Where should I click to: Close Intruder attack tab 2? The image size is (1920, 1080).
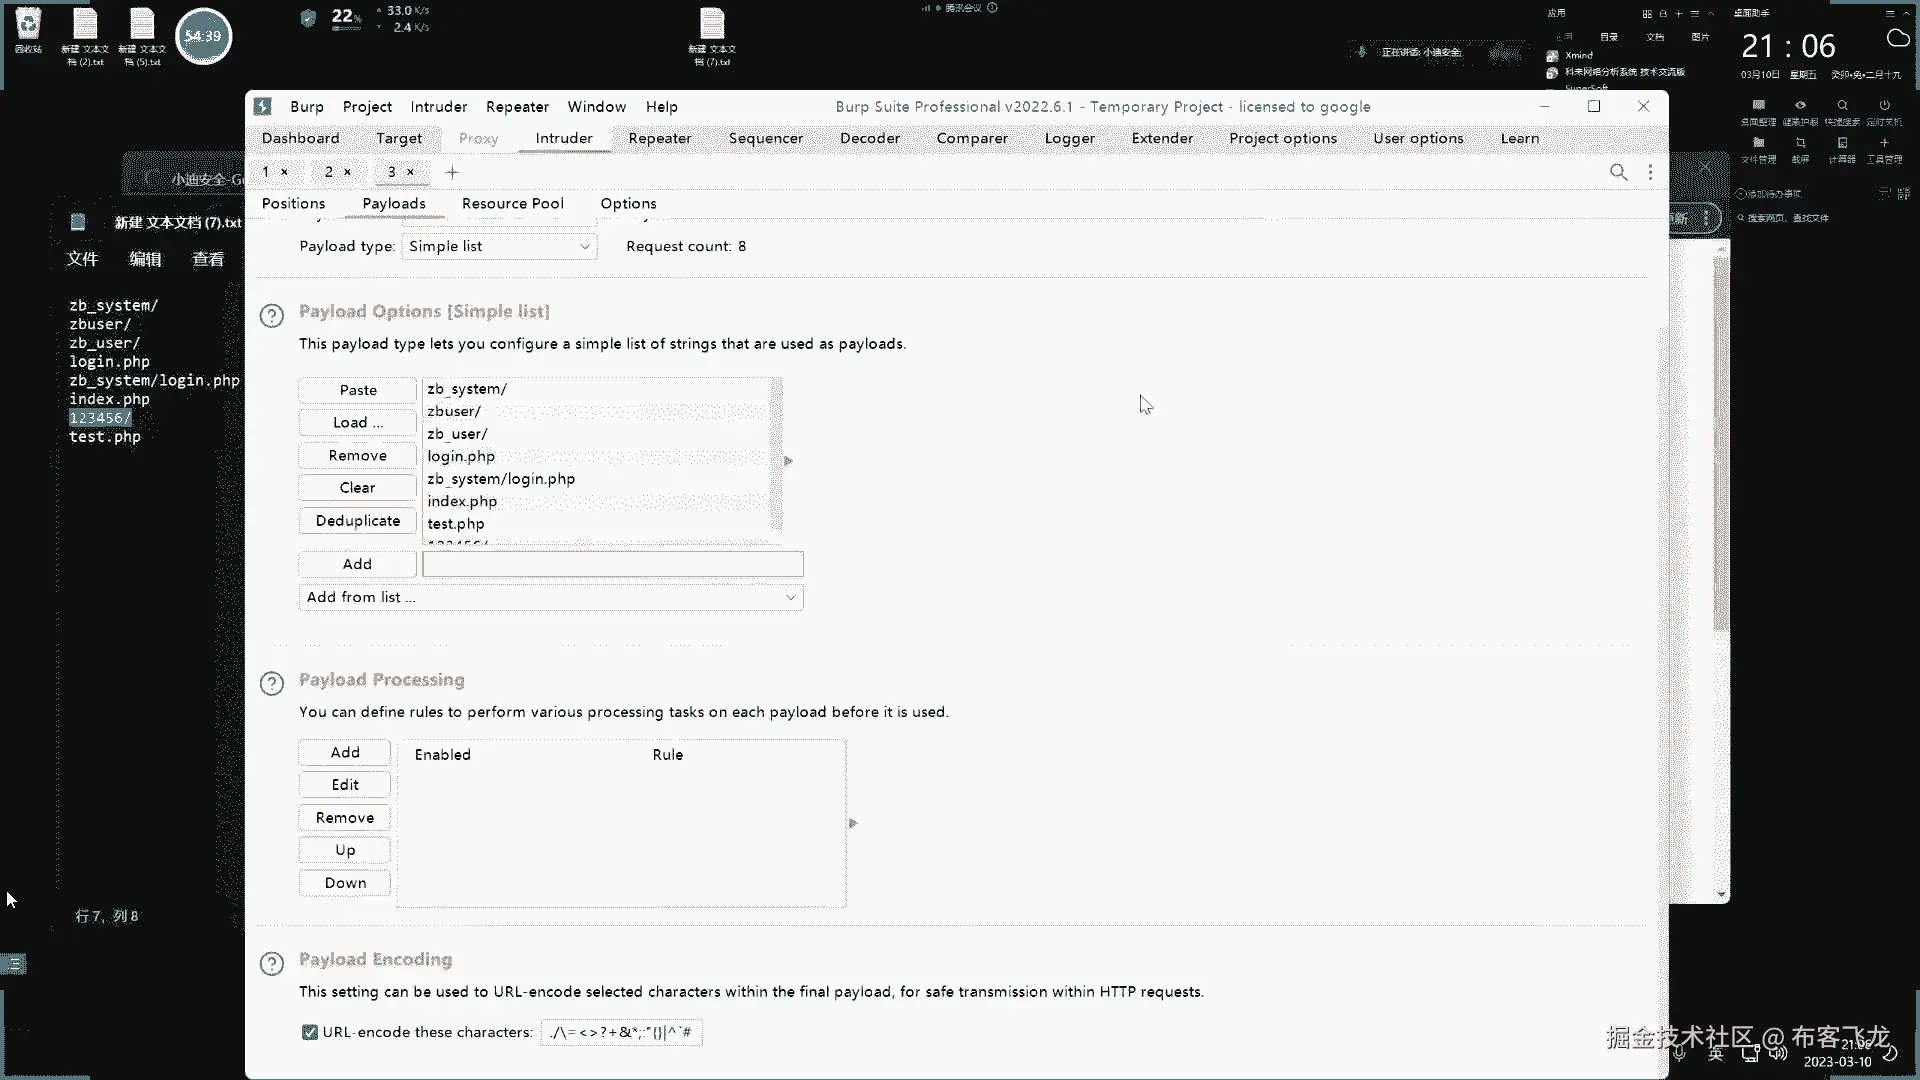[347, 172]
